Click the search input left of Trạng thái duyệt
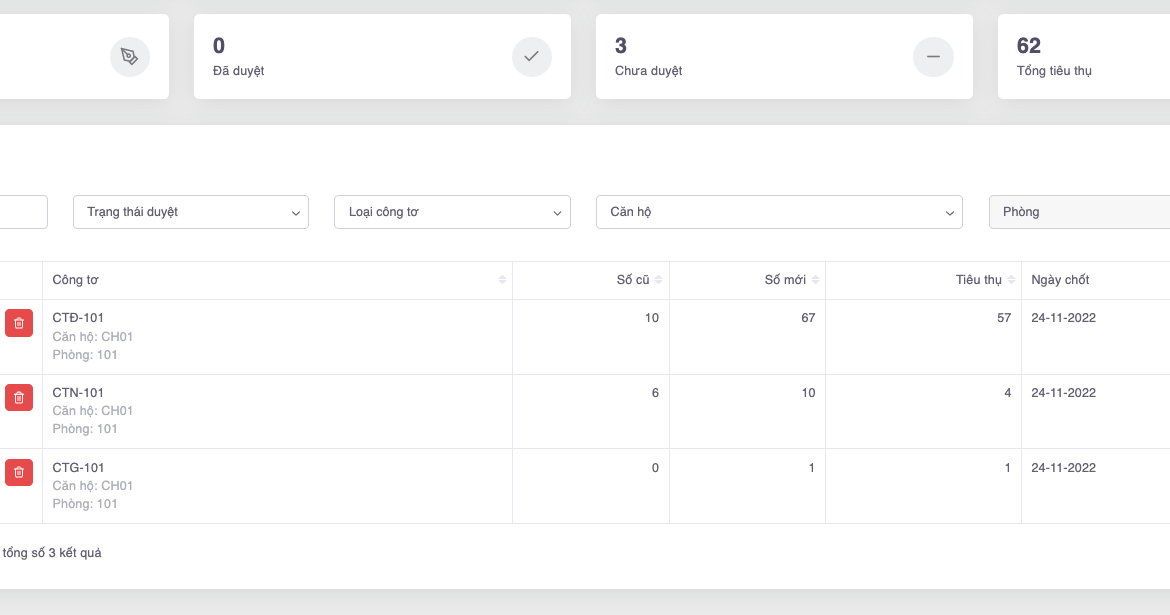Image resolution: width=1170 pixels, height=615 pixels. click(23, 212)
